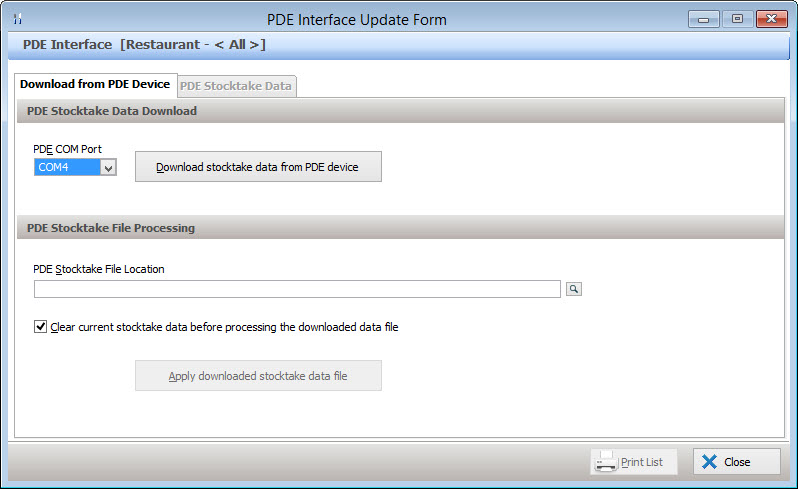Viewport: 798px width, 489px height.
Task: Maximize the PDE Interface Update Form window
Action: pos(736,18)
